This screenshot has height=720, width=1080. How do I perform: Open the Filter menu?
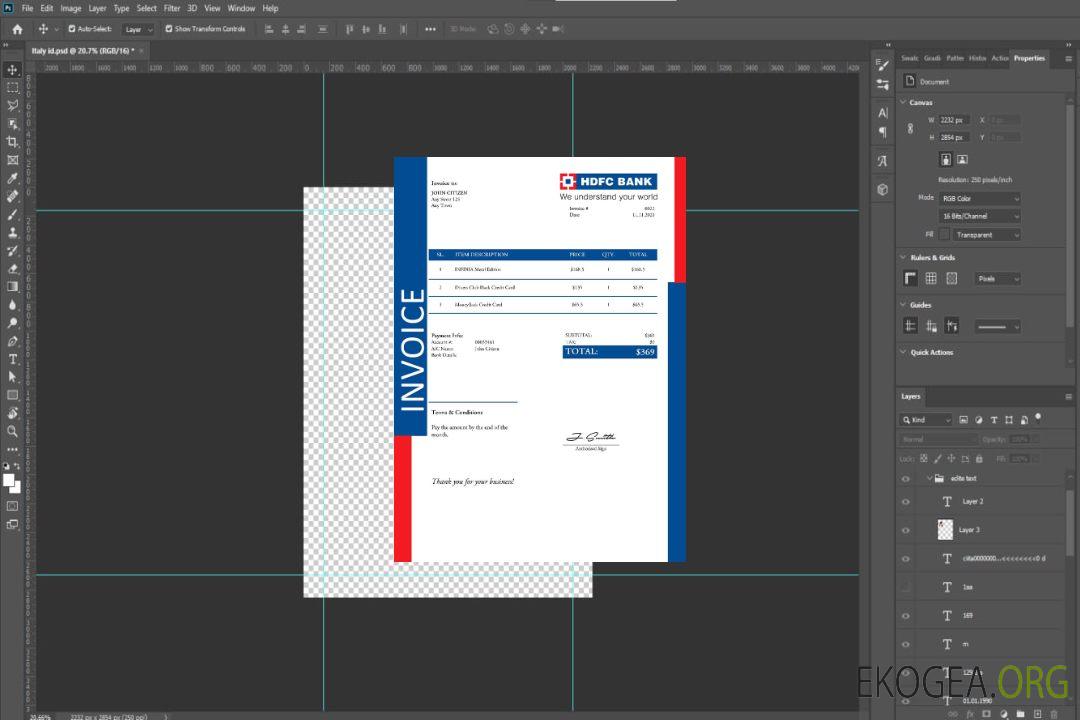(172, 8)
